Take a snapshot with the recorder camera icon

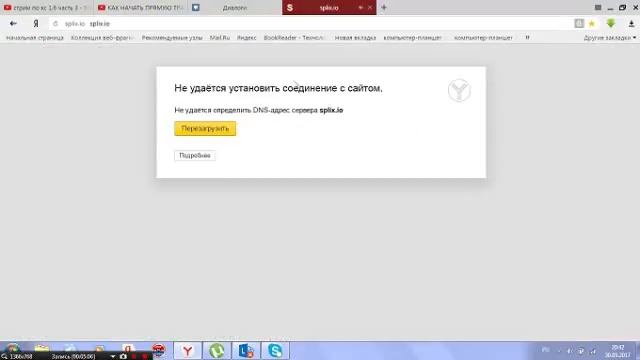123,356
